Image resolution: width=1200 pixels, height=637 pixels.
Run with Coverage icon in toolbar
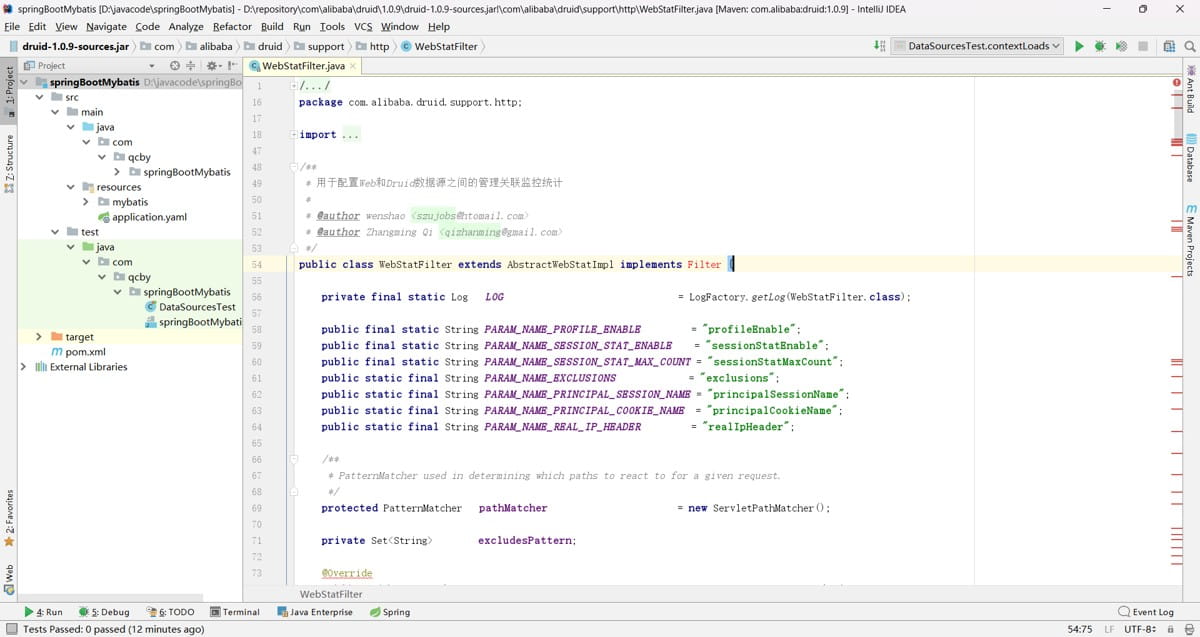point(1121,46)
